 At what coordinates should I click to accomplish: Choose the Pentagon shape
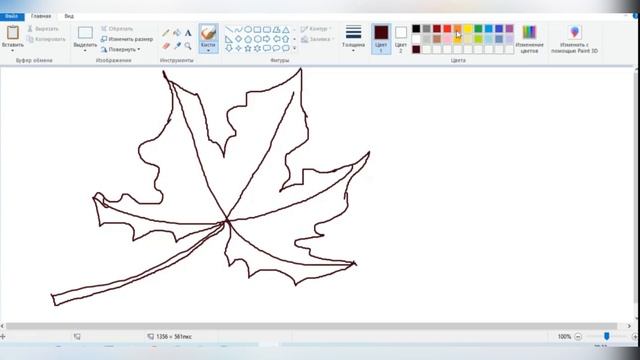tap(248, 39)
